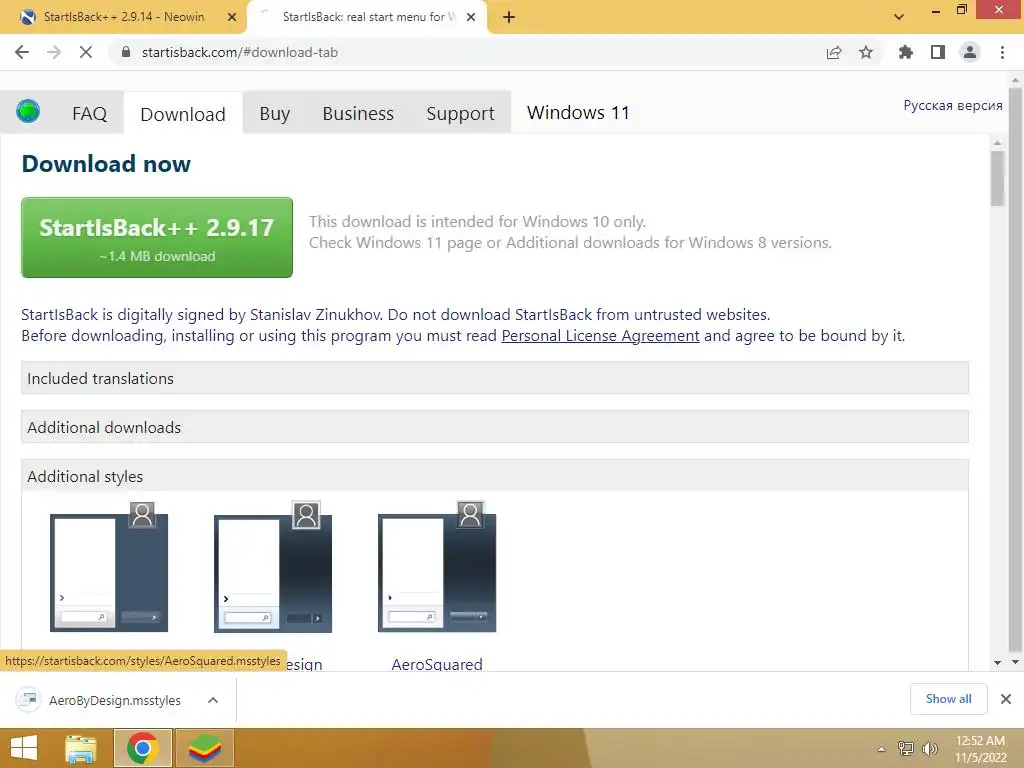Click the inner page scrollbar thumb
This screenshot has height=768, width=1024.
pos(997,178)
